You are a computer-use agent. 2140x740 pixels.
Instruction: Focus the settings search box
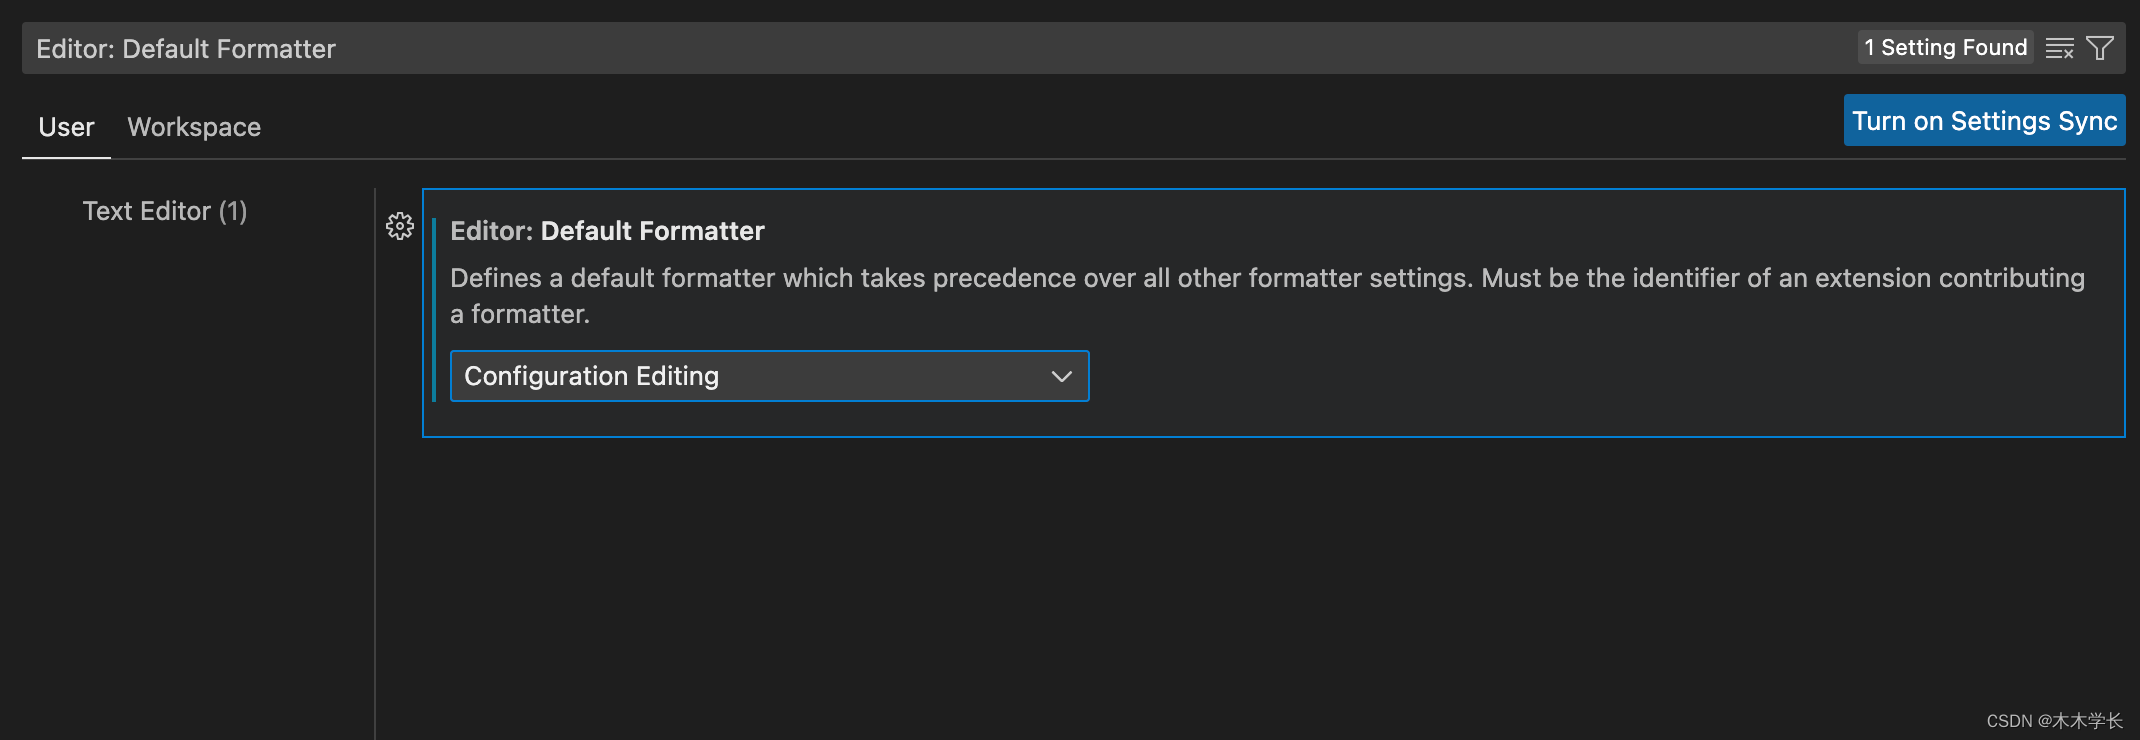click(x=900, y=48)
